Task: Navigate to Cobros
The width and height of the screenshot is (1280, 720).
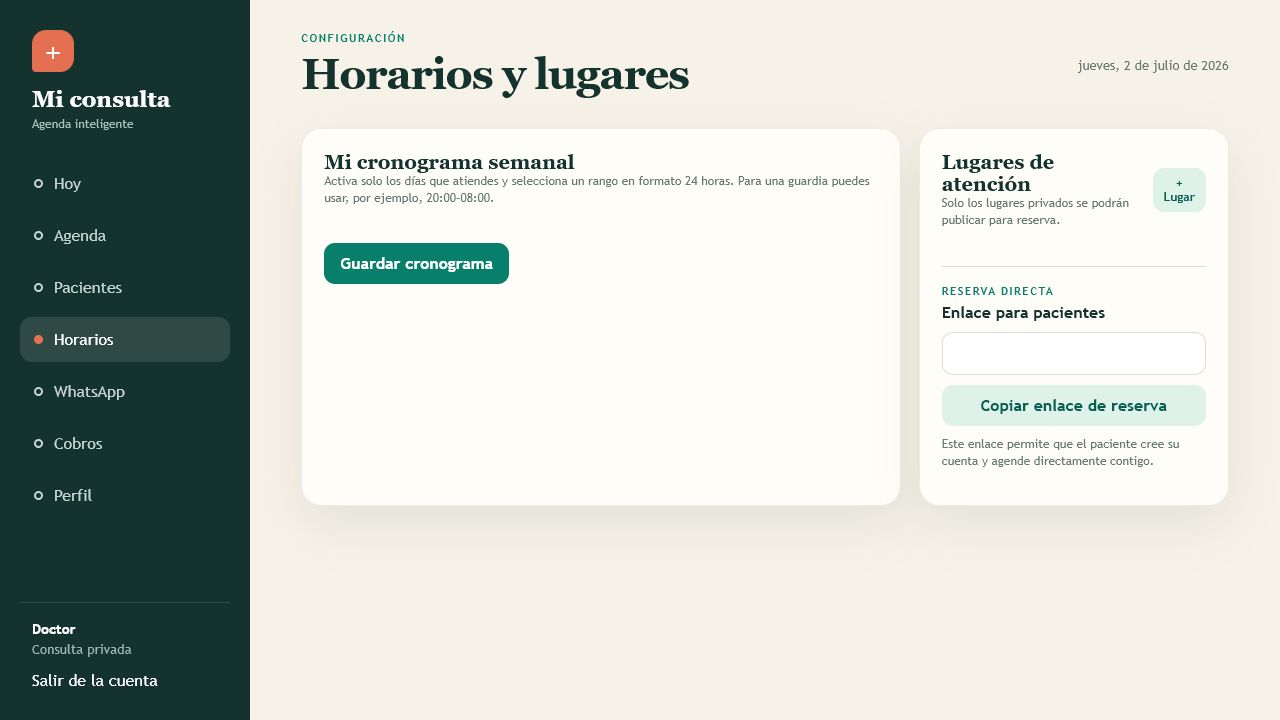Action: (125, 443)
